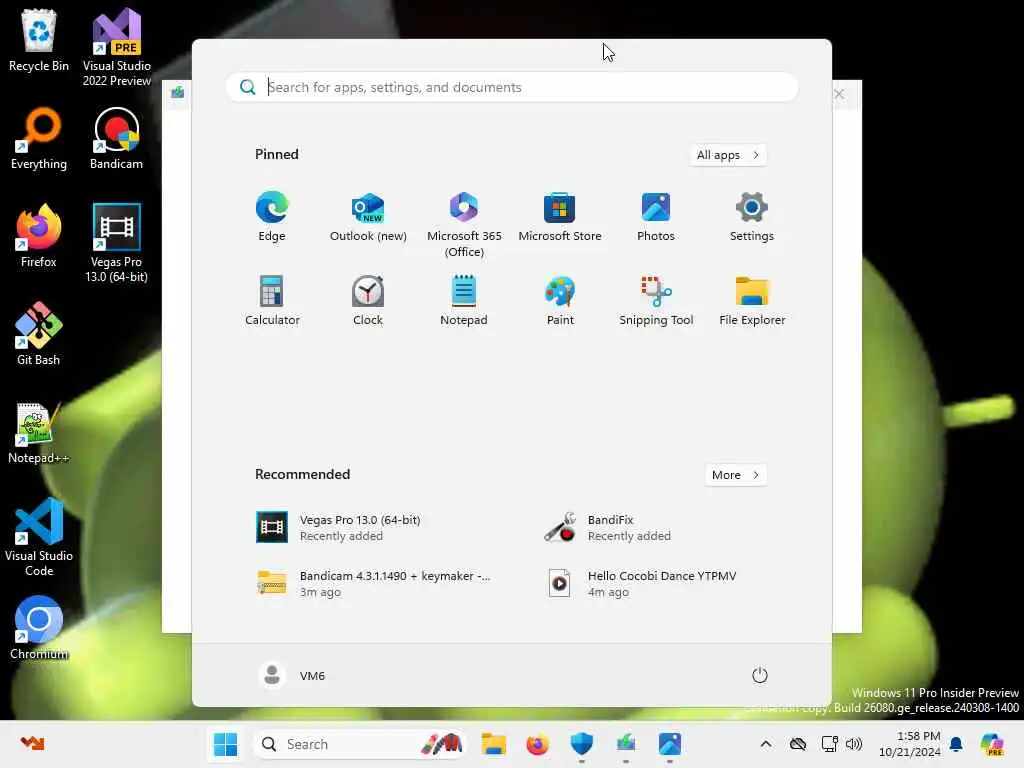
Task: Open cloud sync tray icon
Action: pyautogui.click(x=797, y=744)
